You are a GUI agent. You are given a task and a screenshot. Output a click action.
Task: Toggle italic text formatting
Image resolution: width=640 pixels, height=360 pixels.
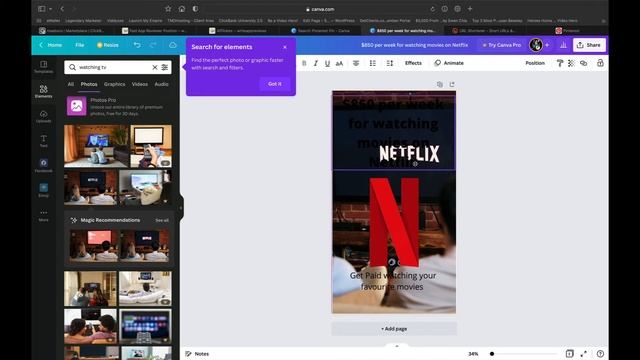coord(316,63)
